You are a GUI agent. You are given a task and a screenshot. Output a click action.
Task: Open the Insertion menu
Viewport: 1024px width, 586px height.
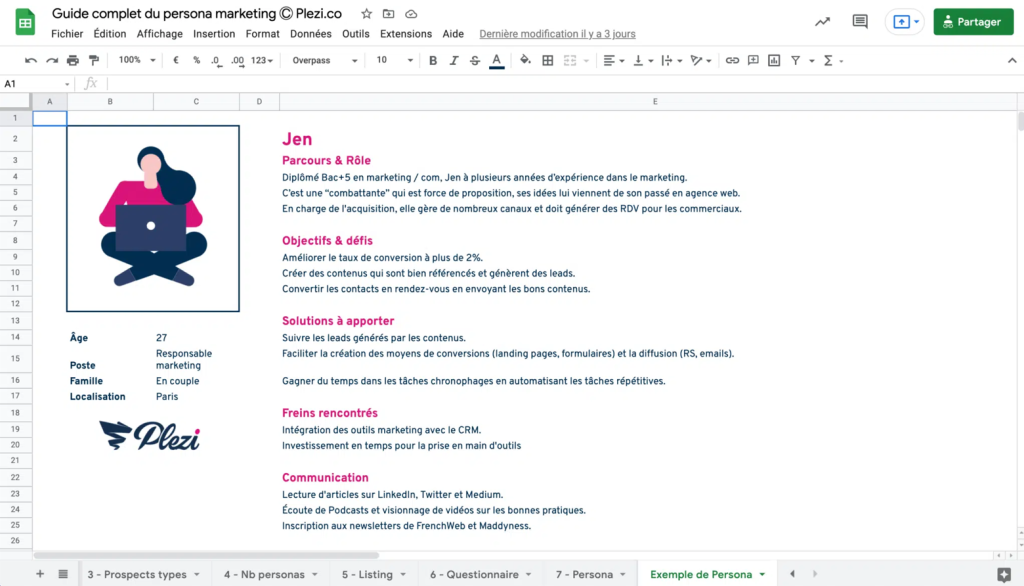click(214, 34)
